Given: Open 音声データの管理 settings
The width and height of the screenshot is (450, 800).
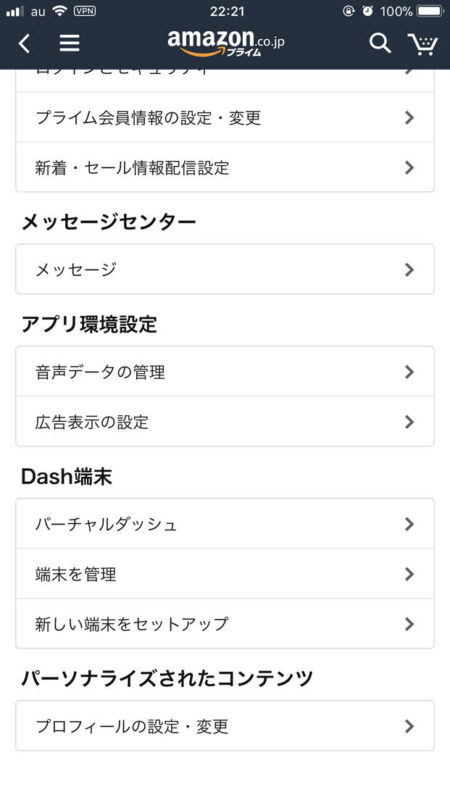Looking at the screenshot, I should (225, 372).
